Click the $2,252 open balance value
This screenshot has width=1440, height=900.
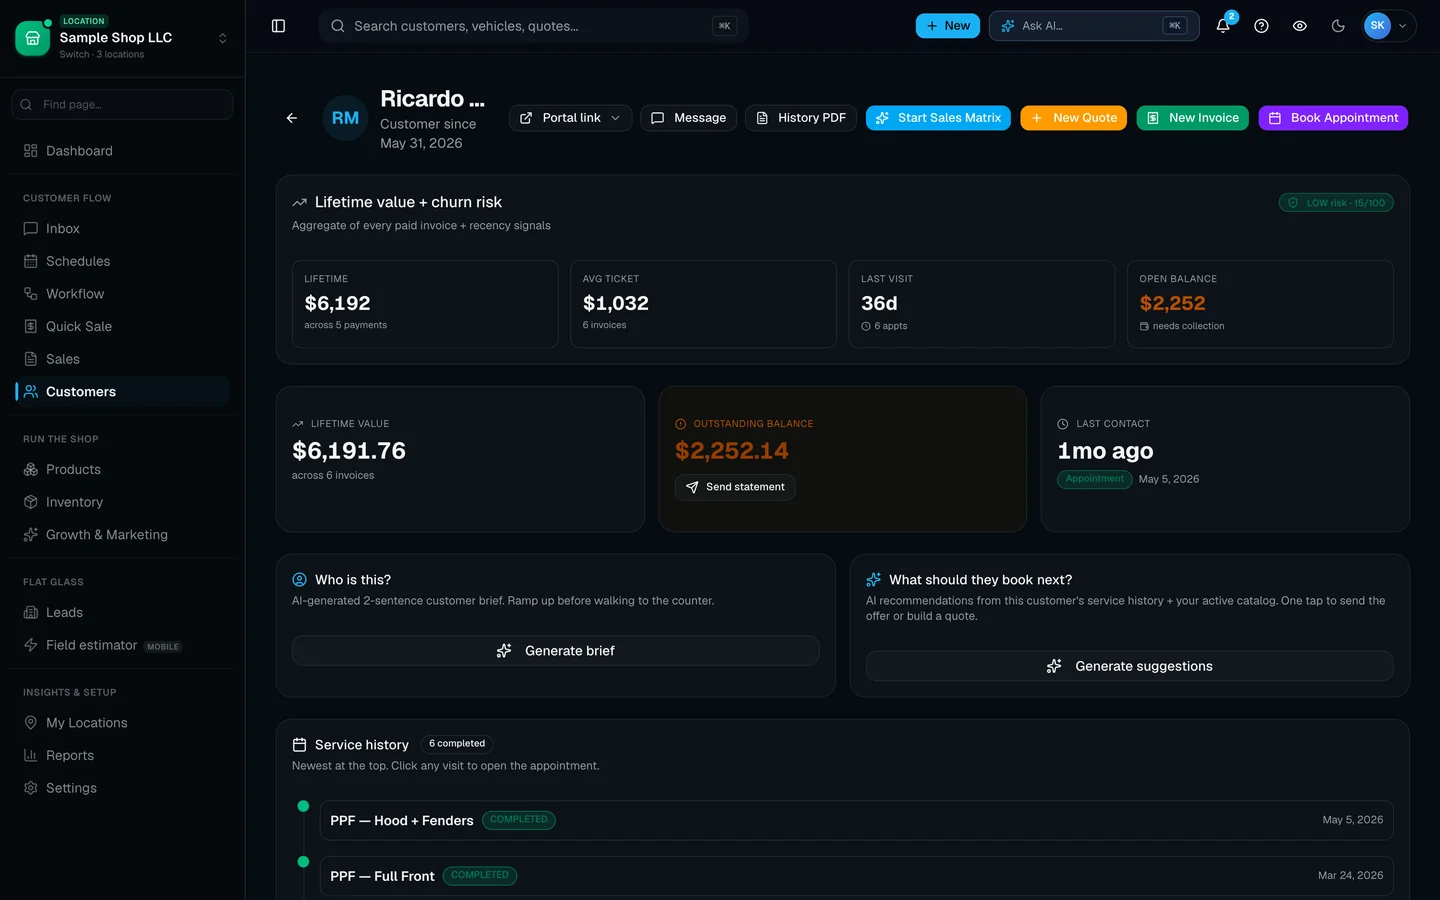1172,303
